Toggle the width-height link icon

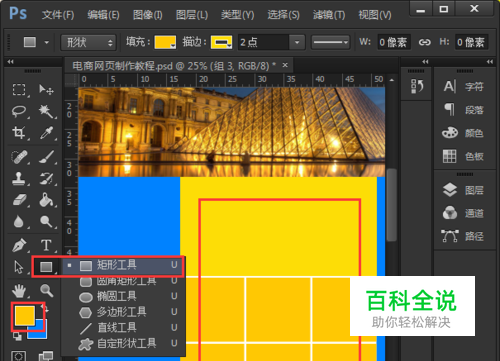pyautogui.click(x=424, y=42)
